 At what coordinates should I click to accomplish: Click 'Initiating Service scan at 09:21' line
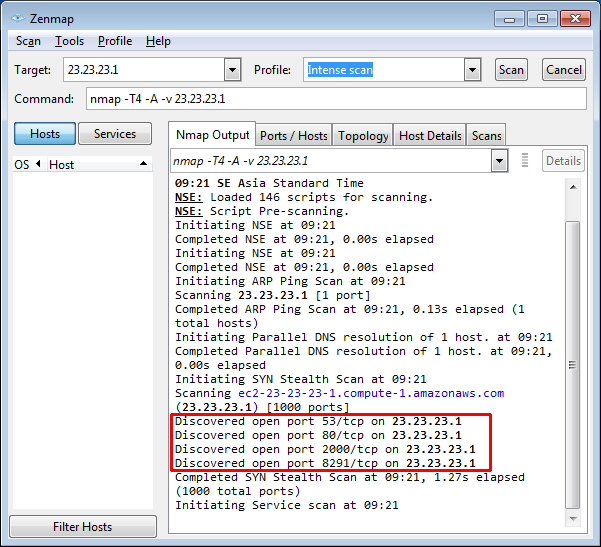click(x=287, y=505)
